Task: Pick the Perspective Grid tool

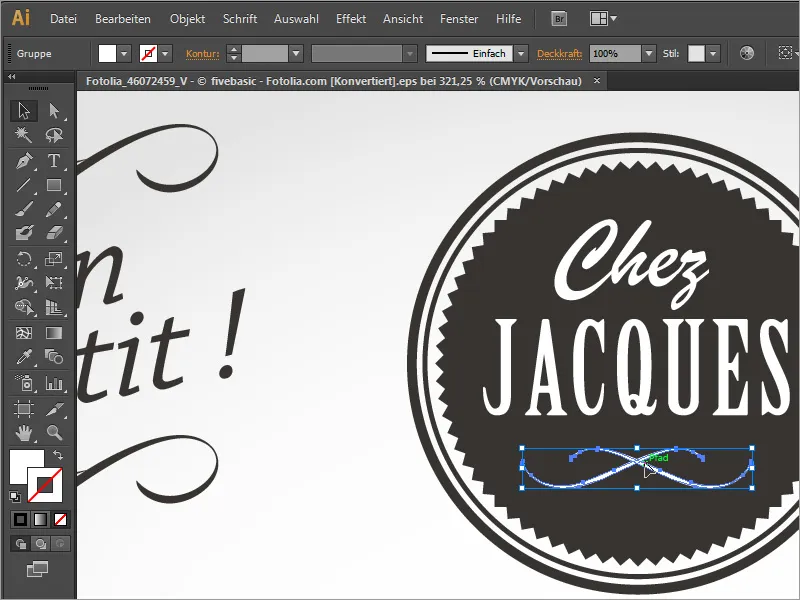Action: (x=54, y=307)
